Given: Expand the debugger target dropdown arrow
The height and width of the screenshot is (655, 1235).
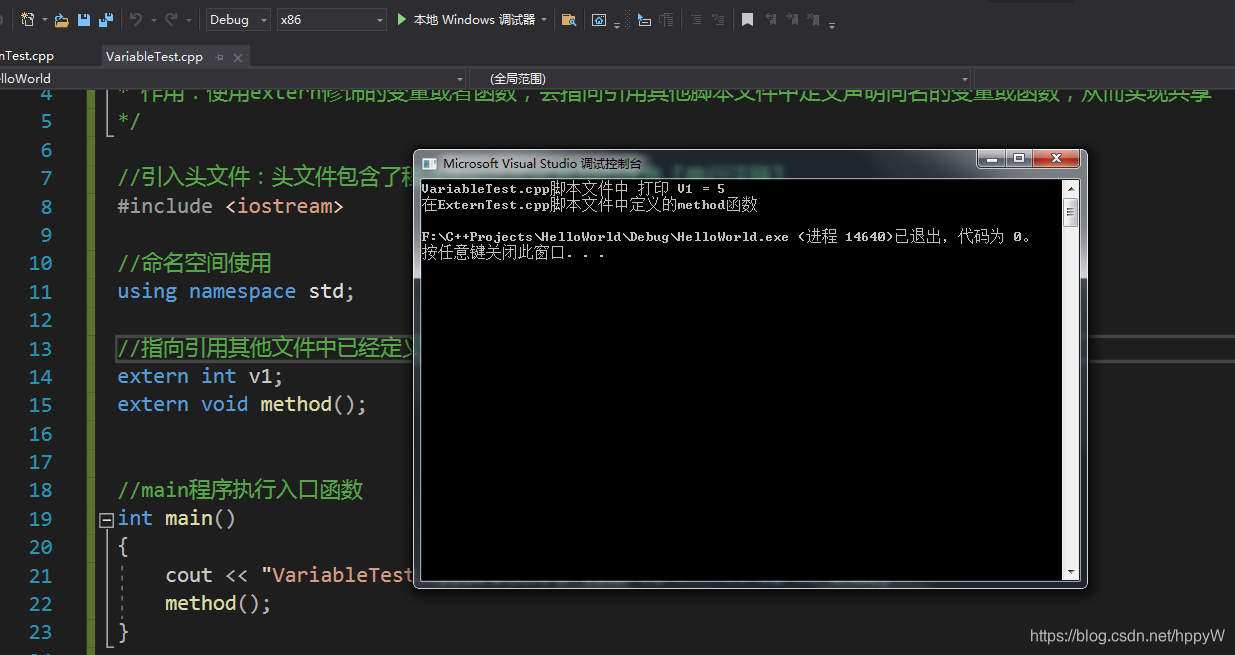Looking at the screenshot, I should (544, 20).
